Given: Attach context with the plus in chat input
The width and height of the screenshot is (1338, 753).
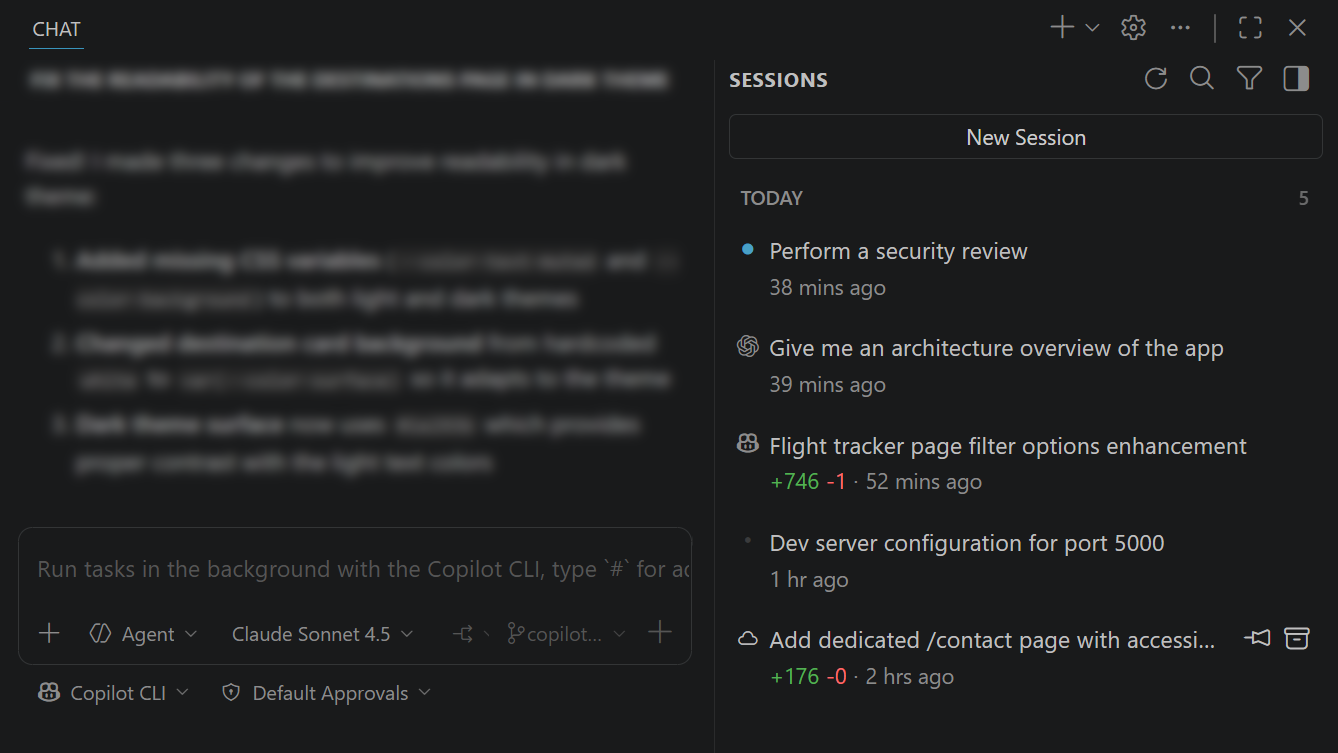Looking at the screenshot, I should click(x=48, y=632).
